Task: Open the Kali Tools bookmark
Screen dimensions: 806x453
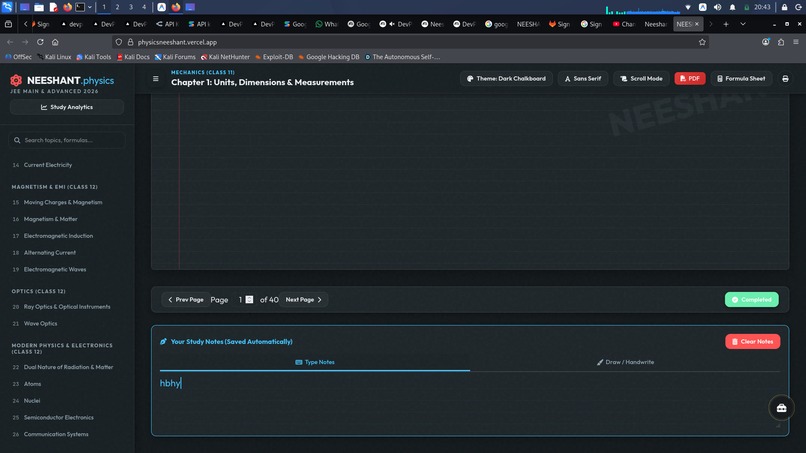Action: tap(94, 57)
